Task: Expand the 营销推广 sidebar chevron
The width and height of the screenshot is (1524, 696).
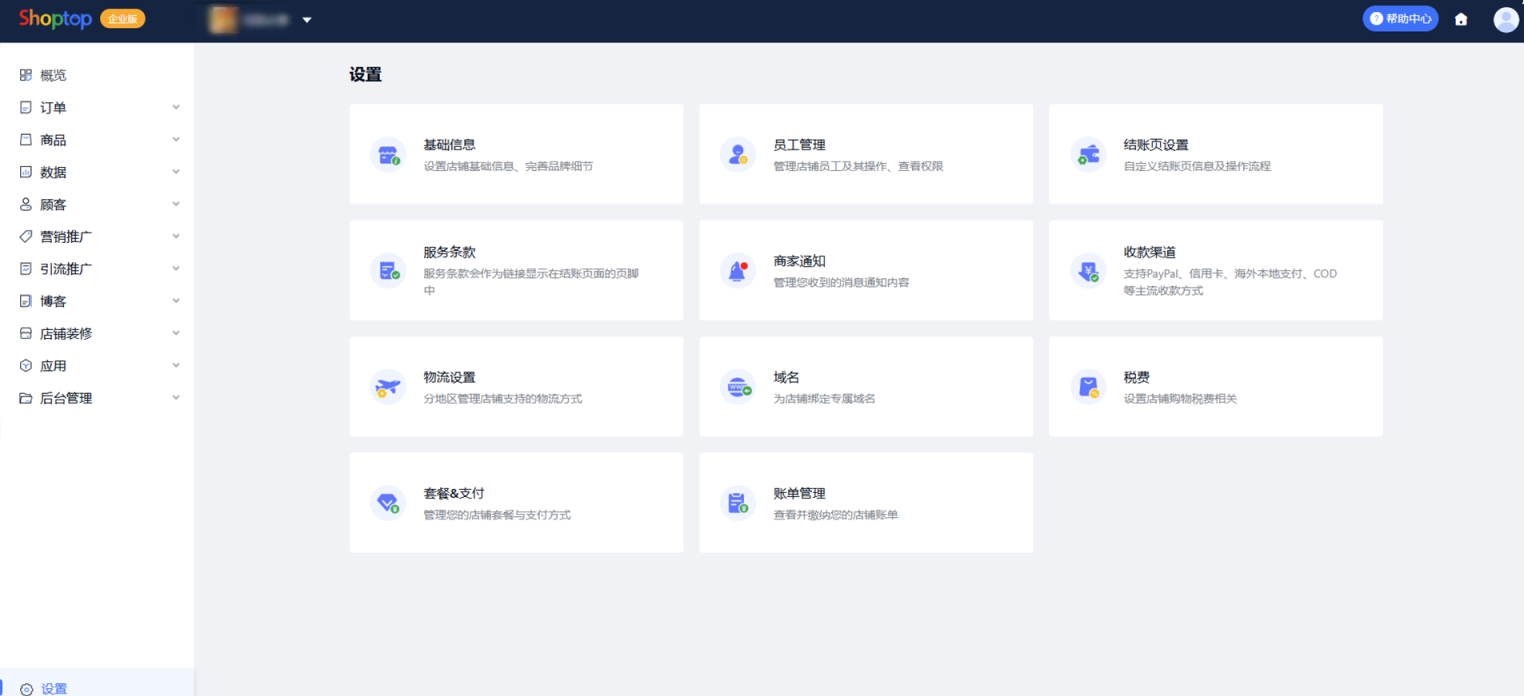Action: [x=176, y=237]
